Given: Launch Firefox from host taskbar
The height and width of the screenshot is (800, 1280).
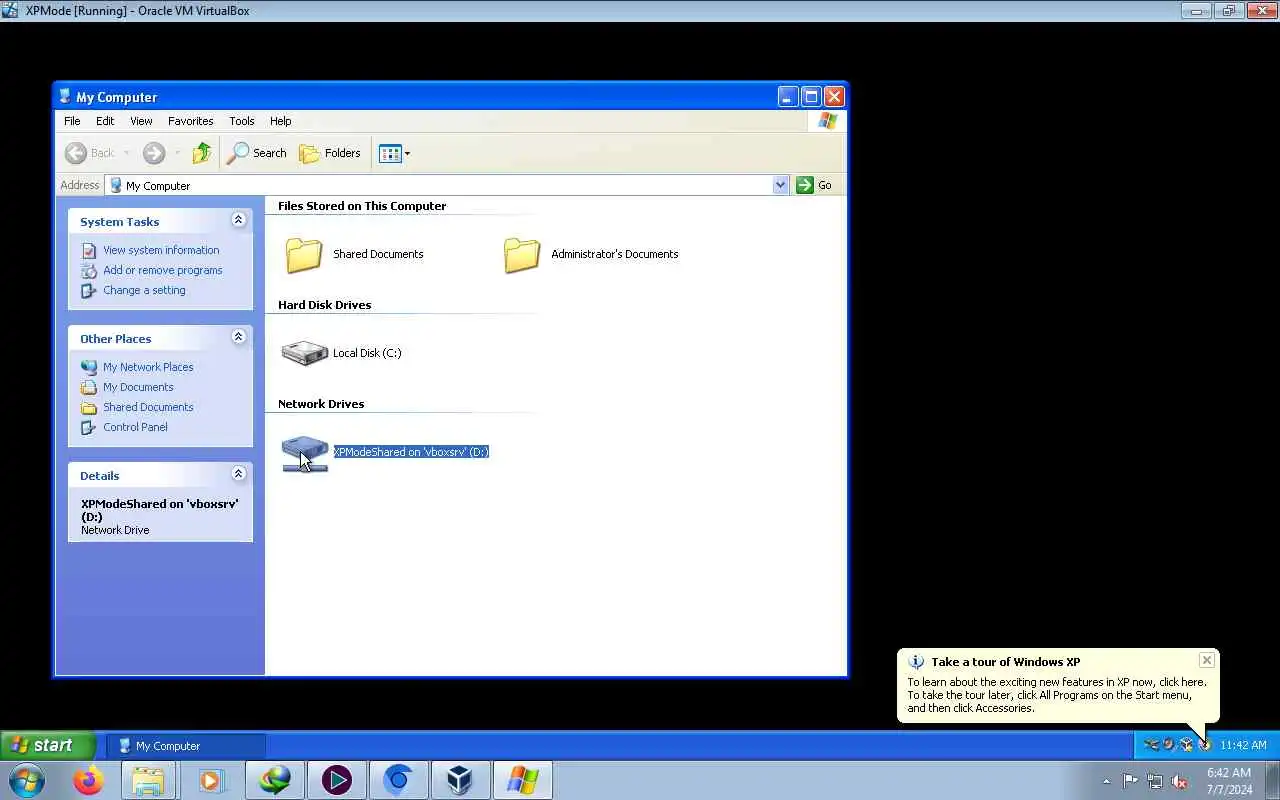Looking at the screenshot, I should tap(88, 780).
